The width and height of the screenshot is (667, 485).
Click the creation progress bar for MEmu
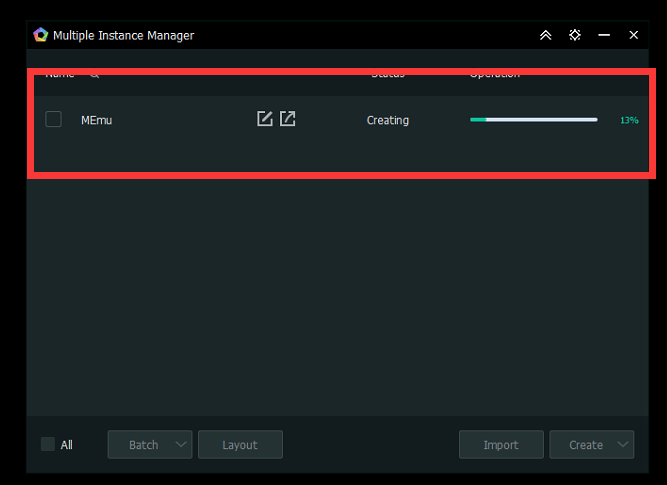click(534, 119)
